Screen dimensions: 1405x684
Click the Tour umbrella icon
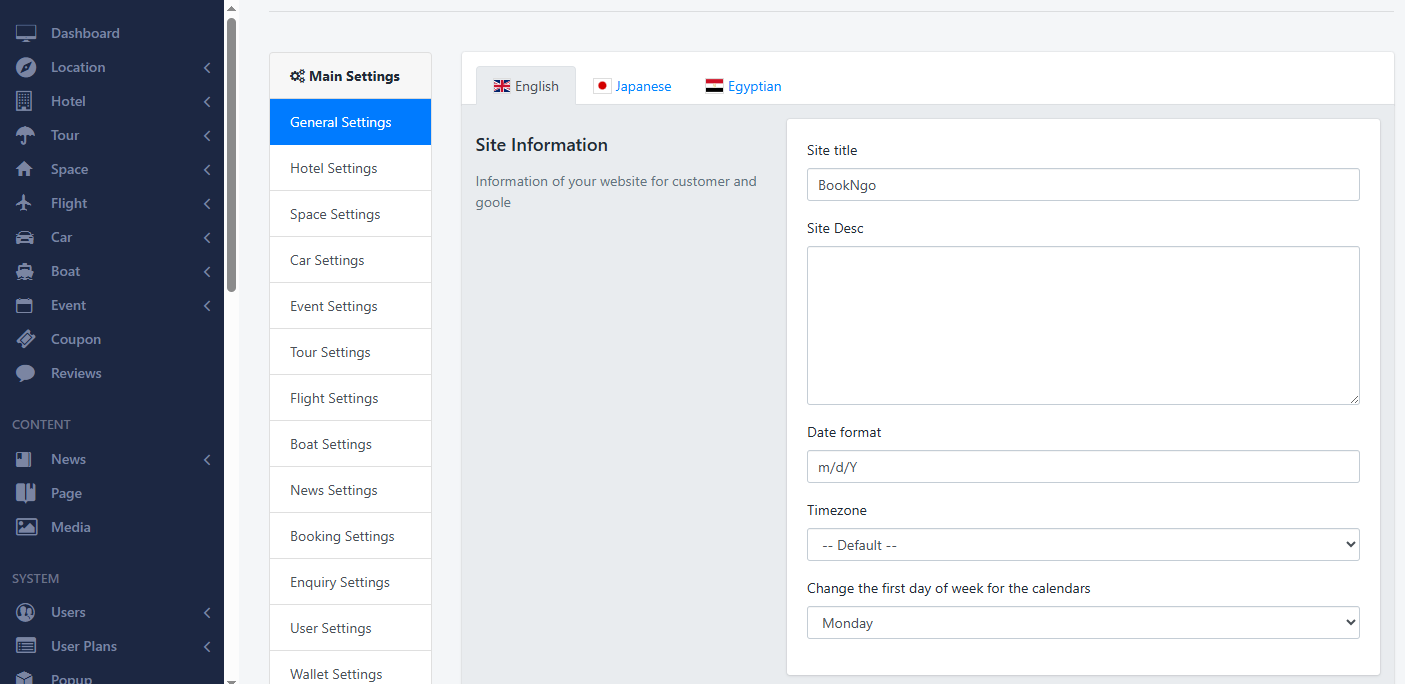(26, 135)
